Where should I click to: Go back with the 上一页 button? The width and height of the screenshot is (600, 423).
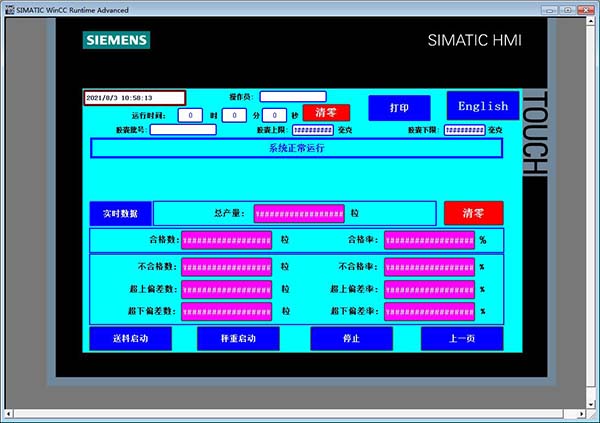coord(461,338)
